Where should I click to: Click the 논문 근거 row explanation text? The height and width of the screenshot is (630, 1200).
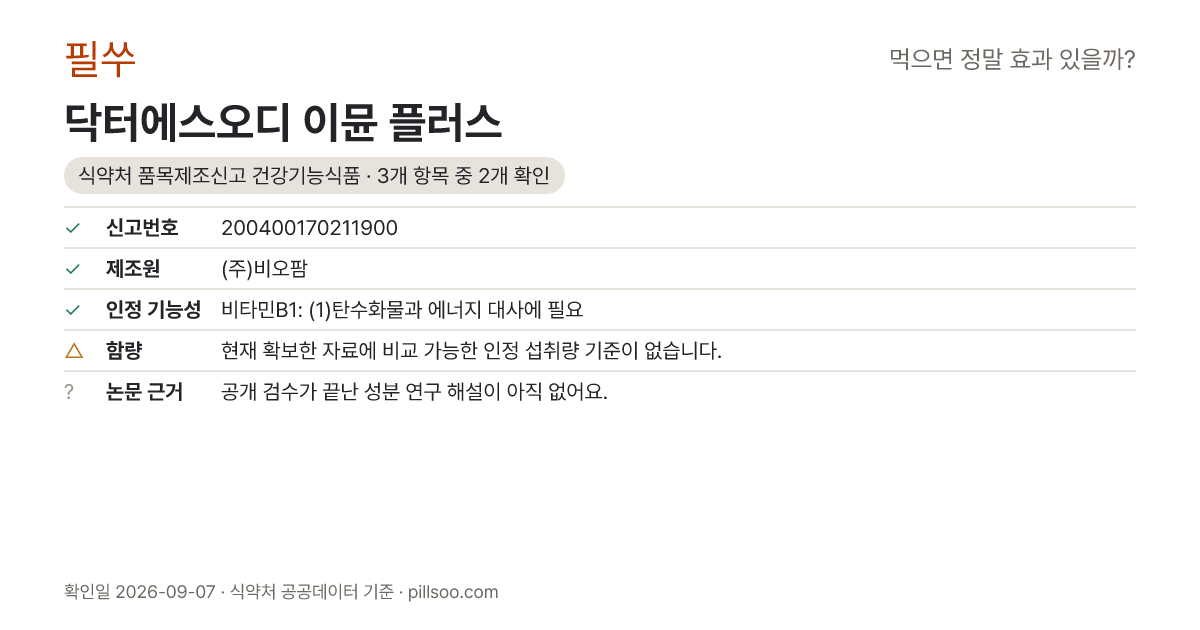click(414, 392)
